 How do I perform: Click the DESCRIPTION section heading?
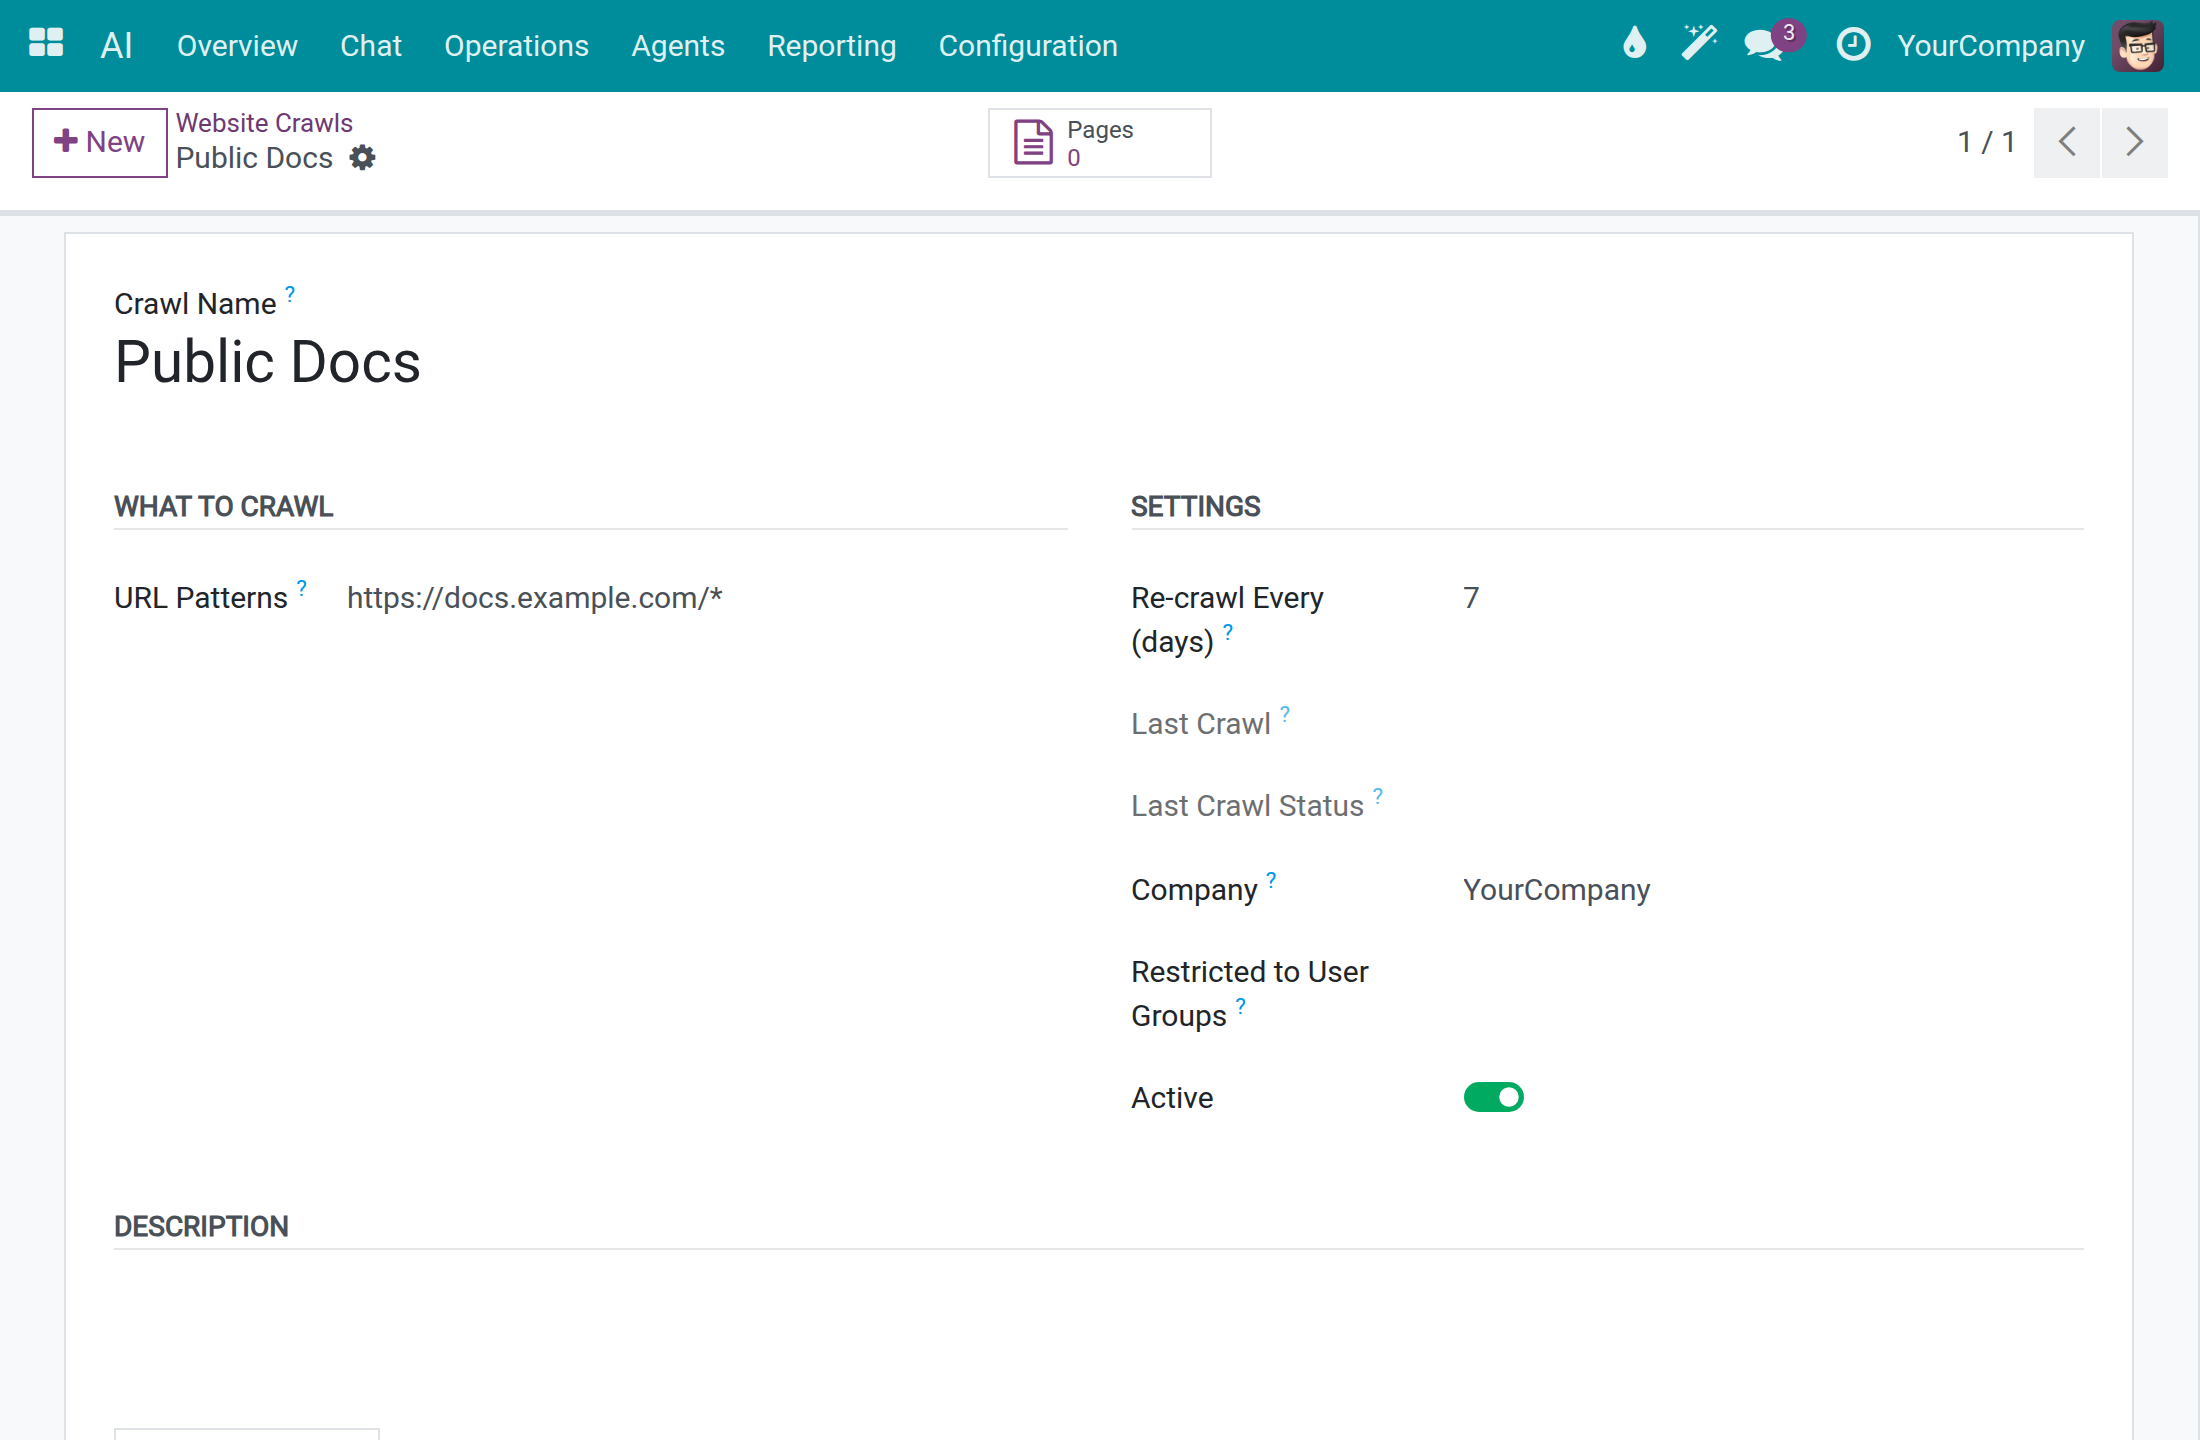pyautogui.click(x=201, y=1227)
